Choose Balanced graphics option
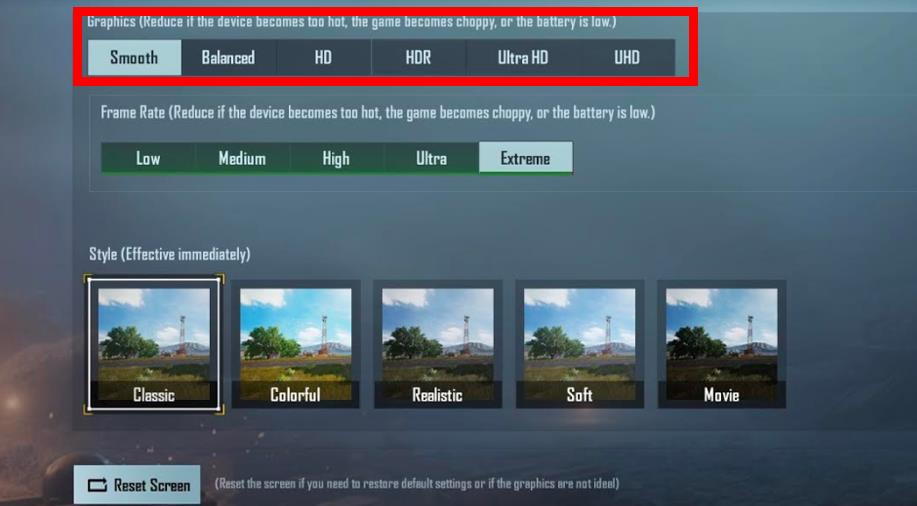917x506 pixels. (x=228, y=57)
